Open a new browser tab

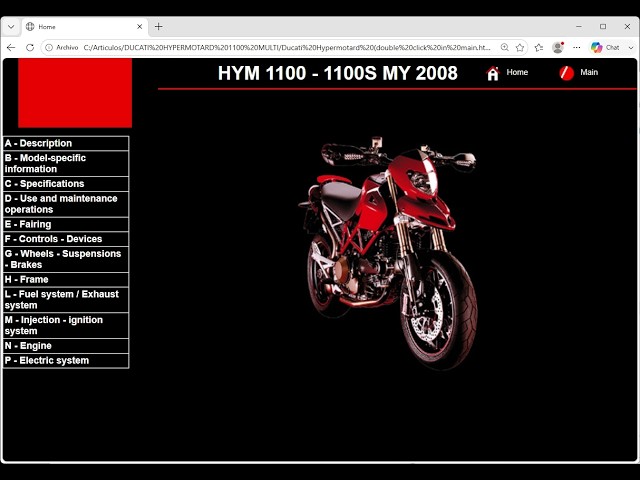pos(159,27)
